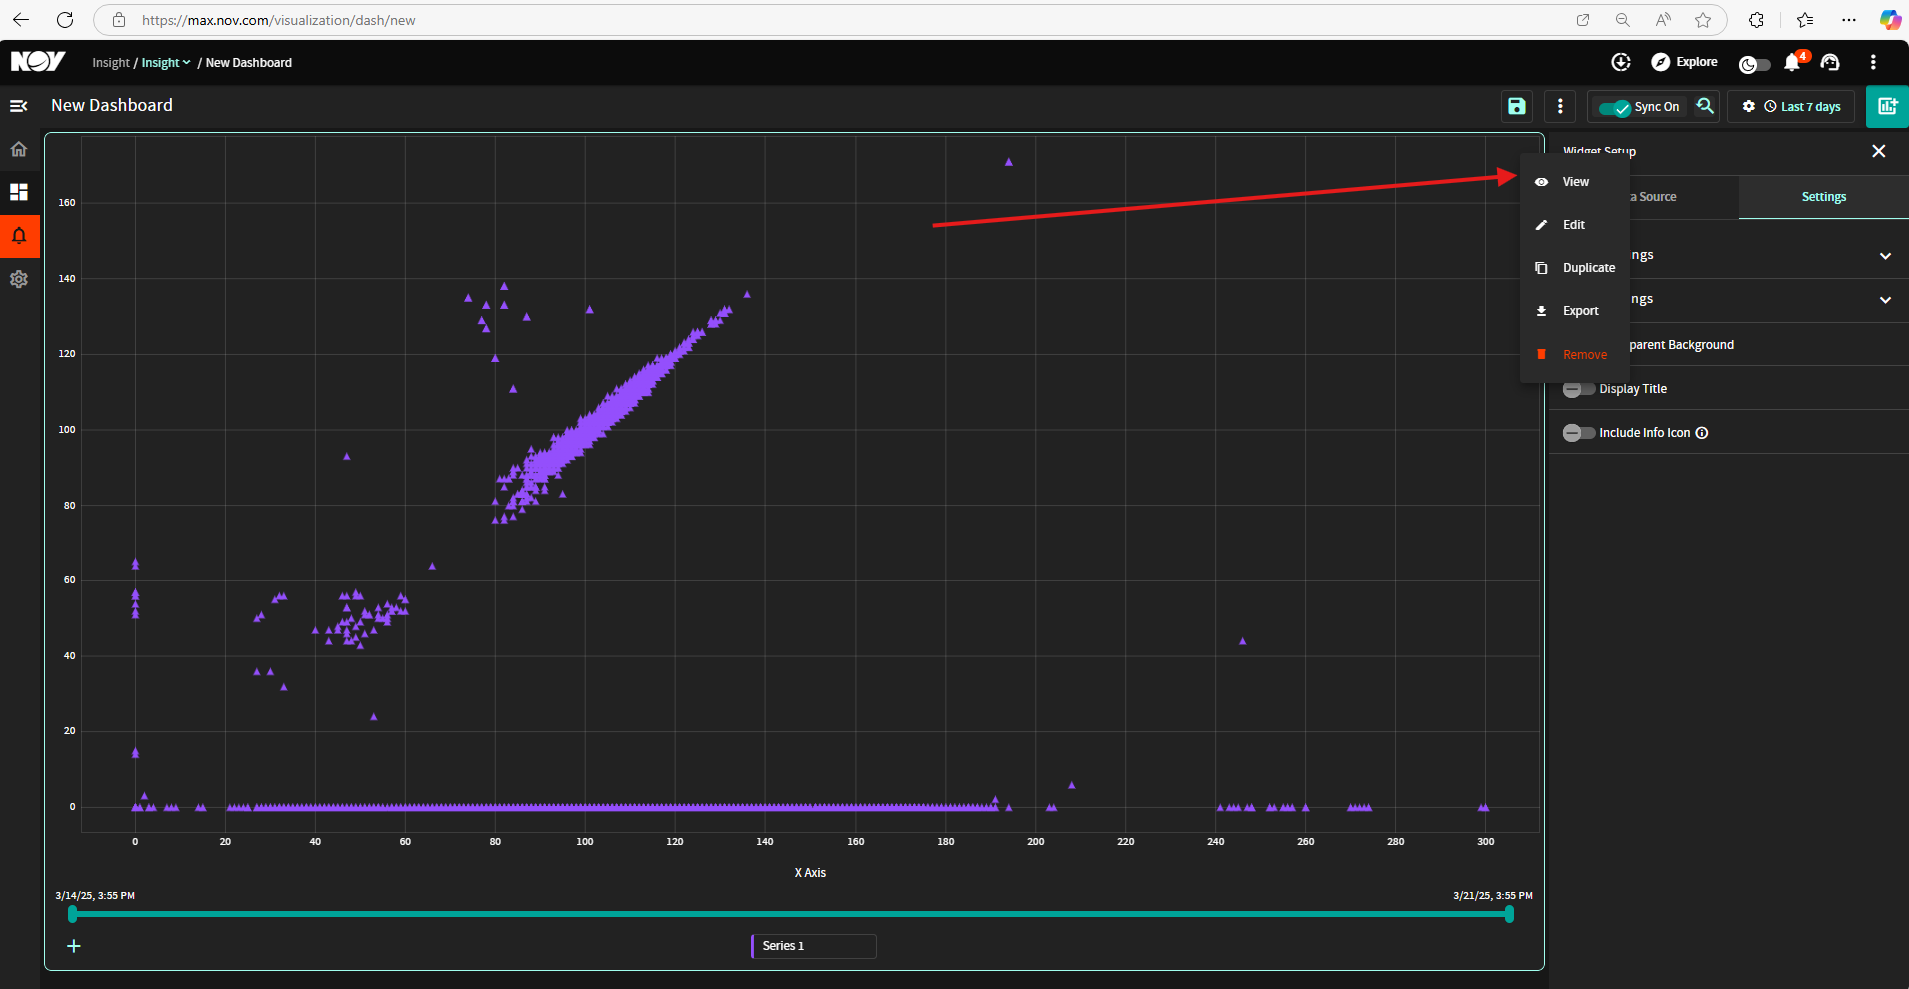Click the save dashboard icon
Viewport: 1909px width, 989px height.
[x=1517, y=106]
